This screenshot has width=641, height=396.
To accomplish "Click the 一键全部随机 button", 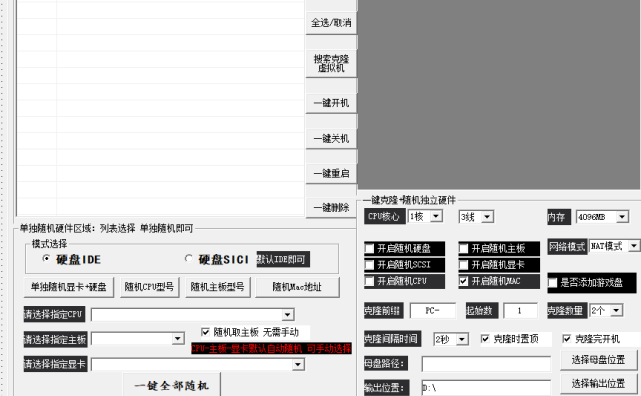I will (172, 385).
